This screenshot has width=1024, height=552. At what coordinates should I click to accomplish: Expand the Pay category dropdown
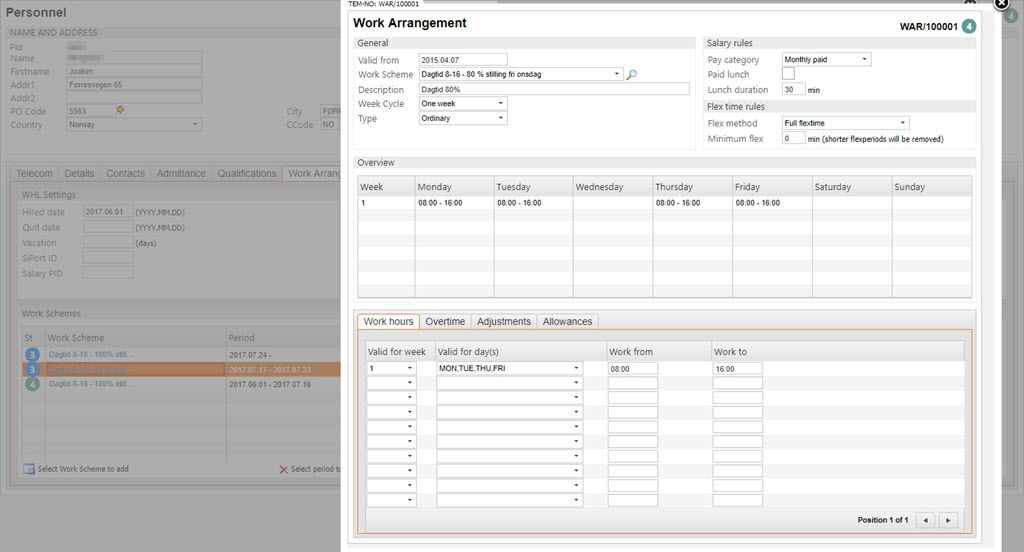pos(865,60)
